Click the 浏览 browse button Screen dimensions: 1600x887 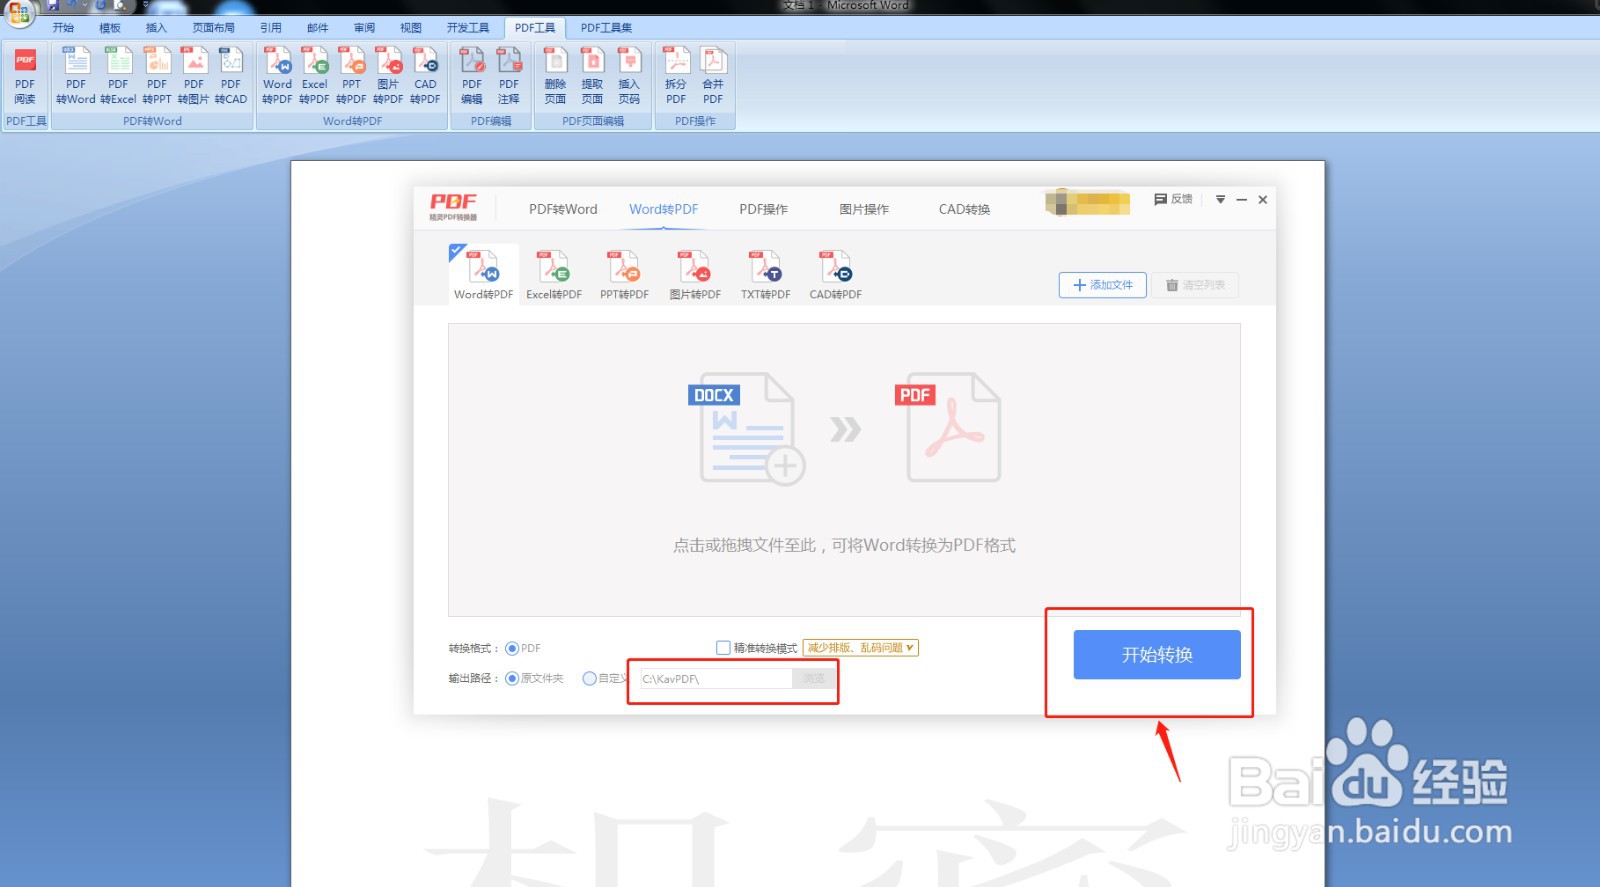(814, 678)
